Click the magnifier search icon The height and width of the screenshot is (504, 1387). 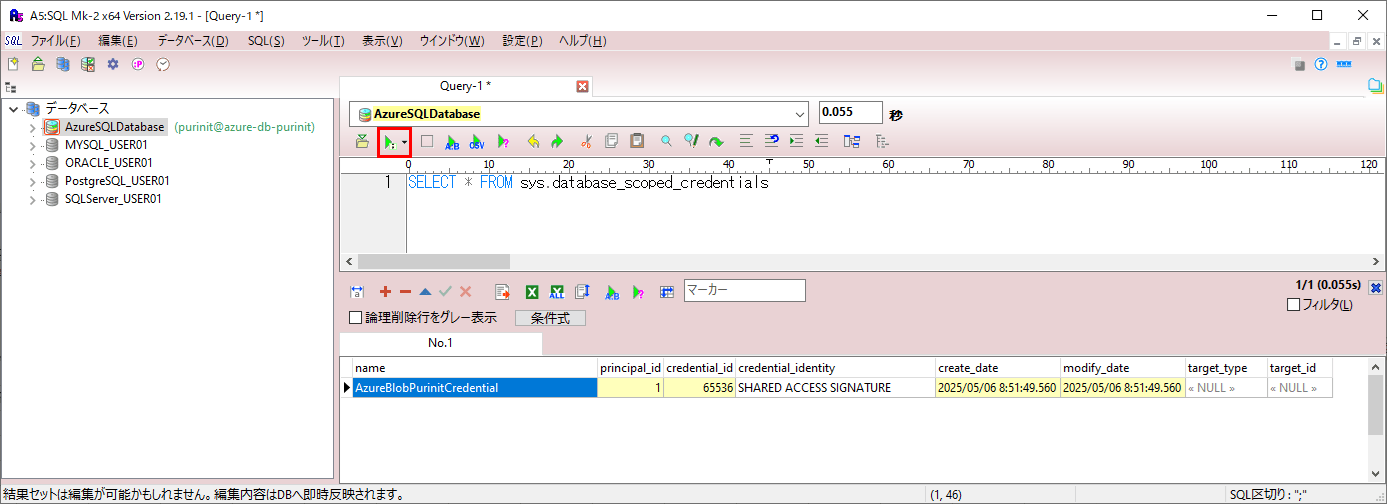click(x=666, y=142)
